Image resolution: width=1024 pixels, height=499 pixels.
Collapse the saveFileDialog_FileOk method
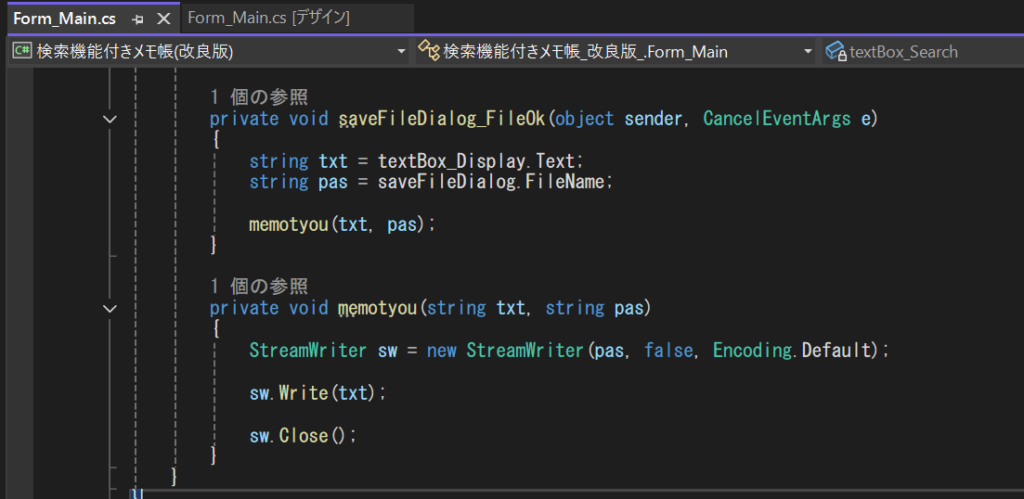(110, 120)
